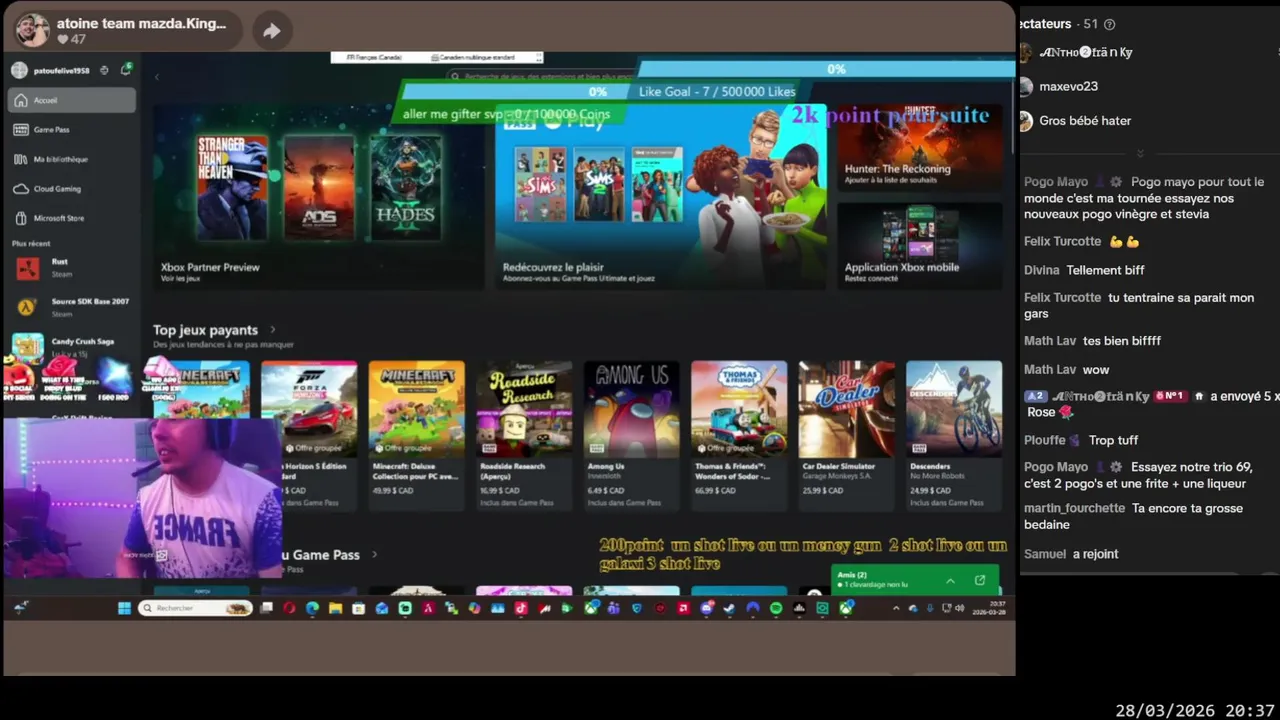Show hidden system tray icons chevron
The width and height of the screenshot is (1280, 720).
pos(897,608)
